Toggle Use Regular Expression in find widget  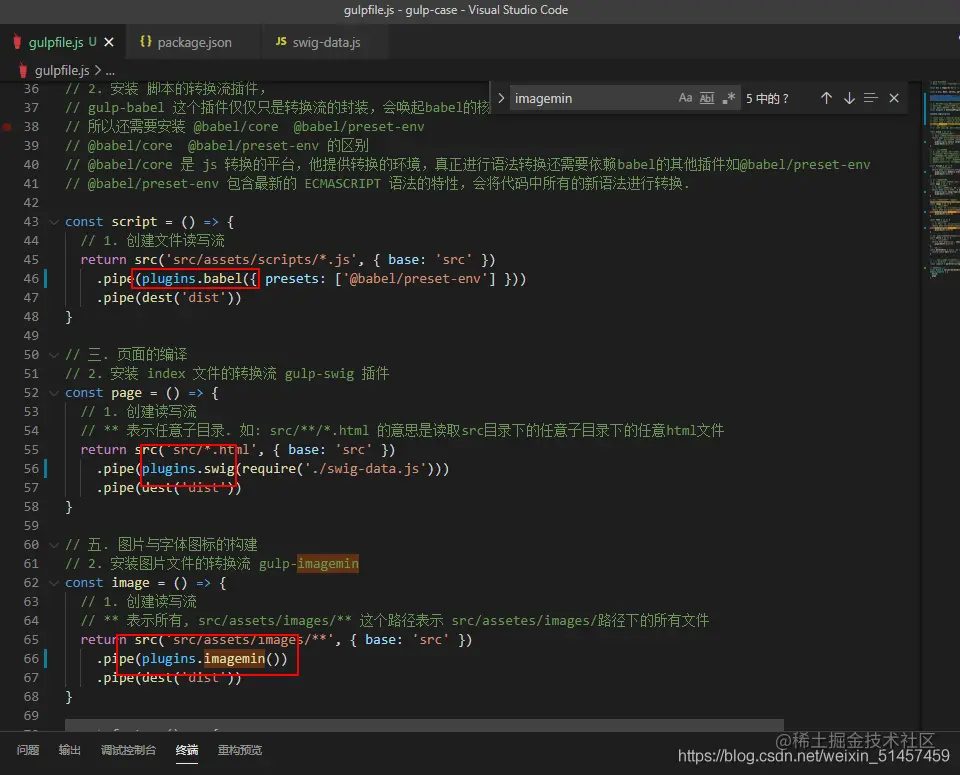tap(728, 98)
